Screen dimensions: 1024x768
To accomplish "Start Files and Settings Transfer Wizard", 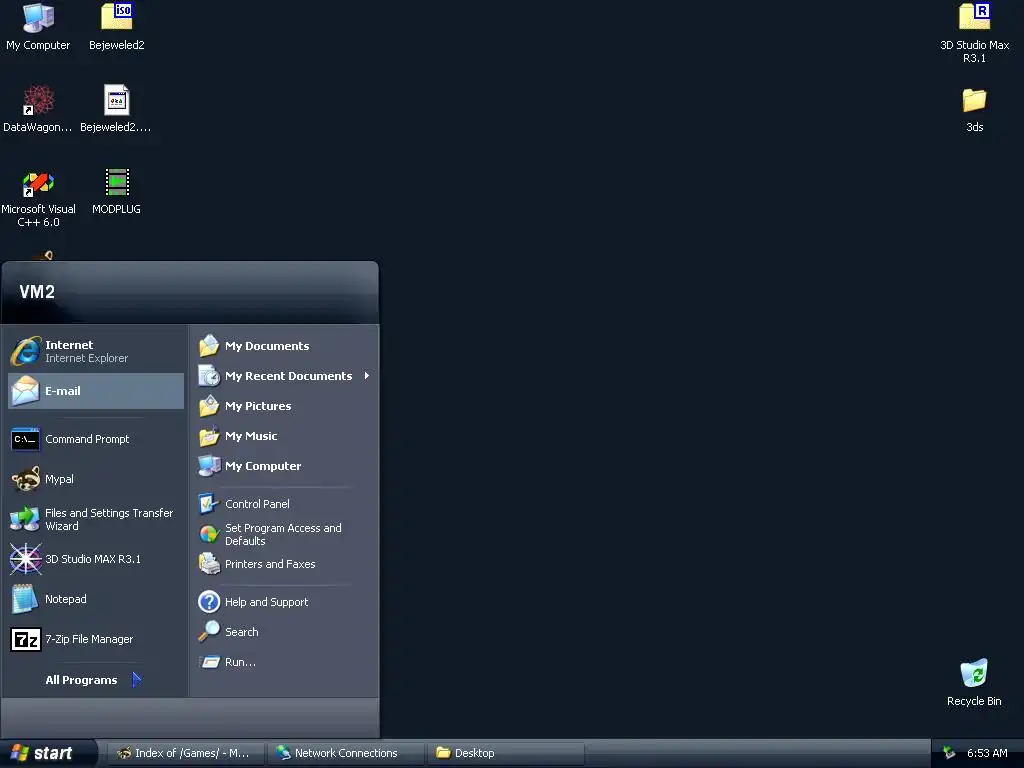I will [x=96, y=519].
